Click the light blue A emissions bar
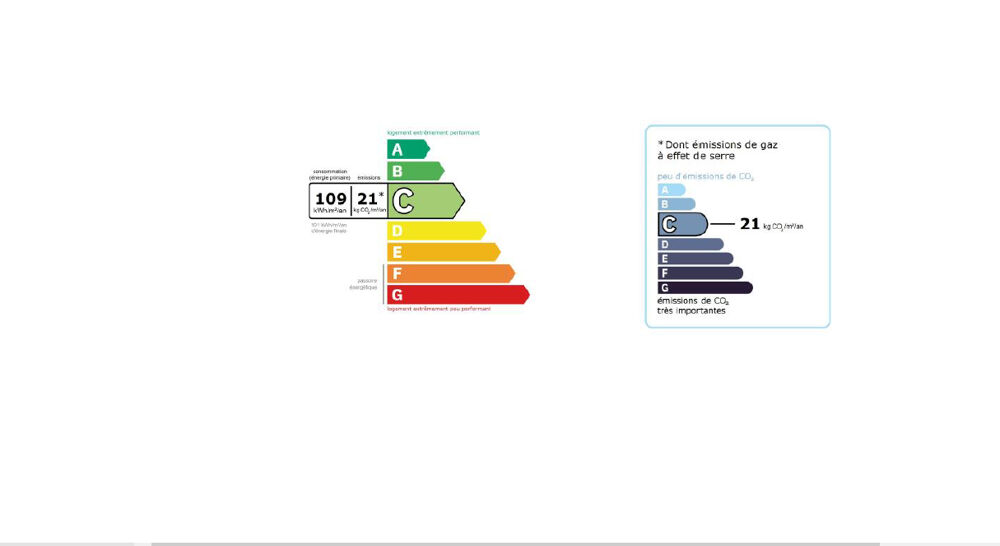 (x=672, y=189)
